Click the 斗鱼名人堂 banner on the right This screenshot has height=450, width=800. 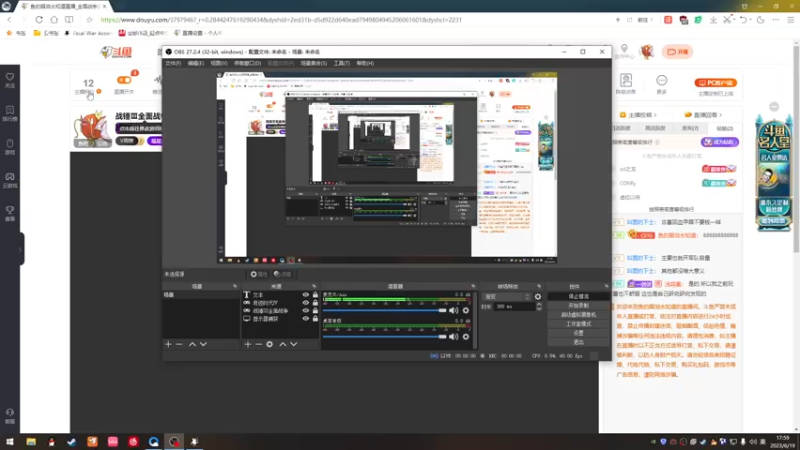coord(773,173)
